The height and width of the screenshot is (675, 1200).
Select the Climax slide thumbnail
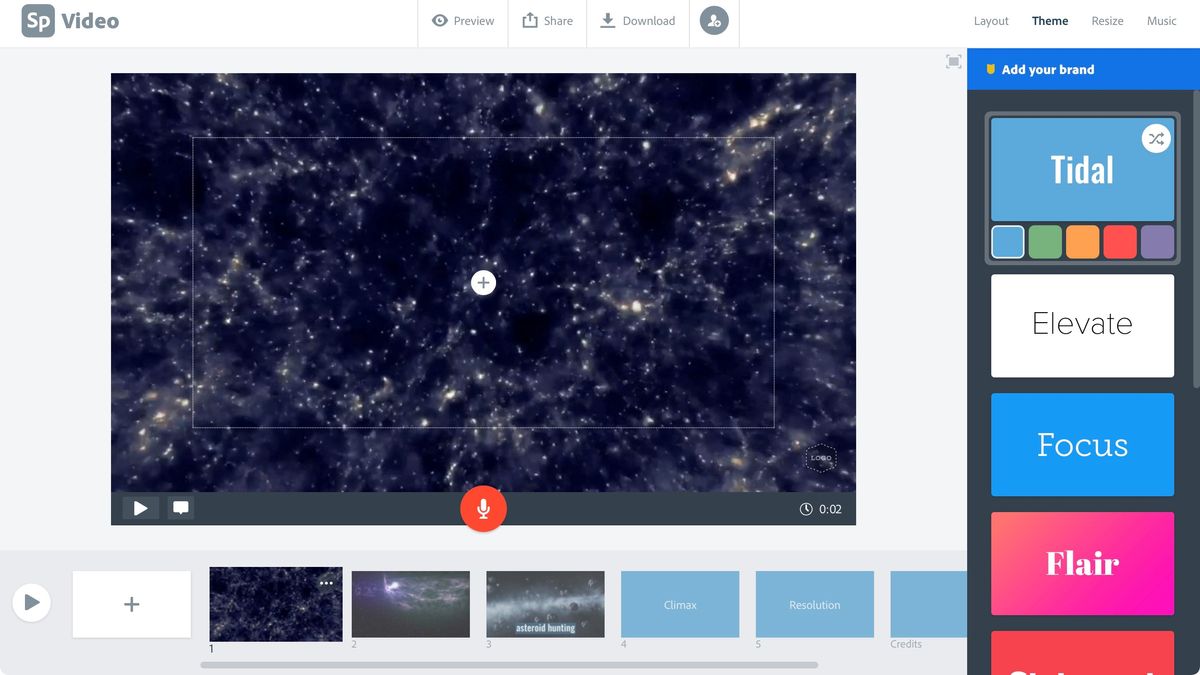click(679, 604)
